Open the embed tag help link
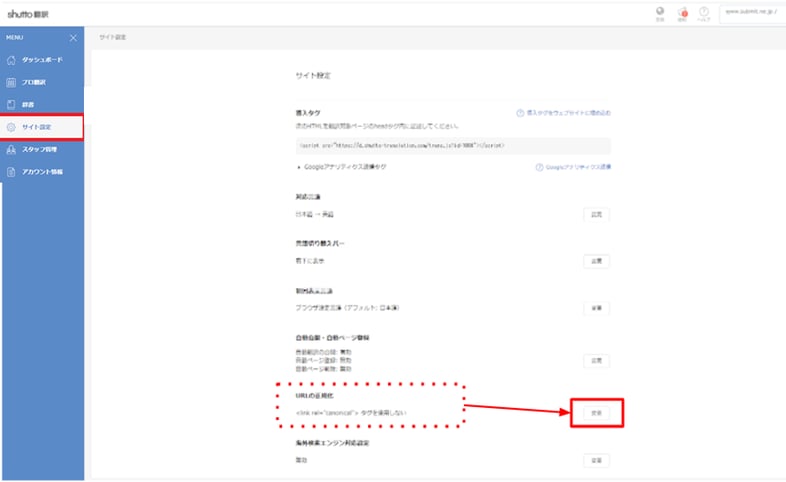The image size is (786, 482). tap(568, 113)
